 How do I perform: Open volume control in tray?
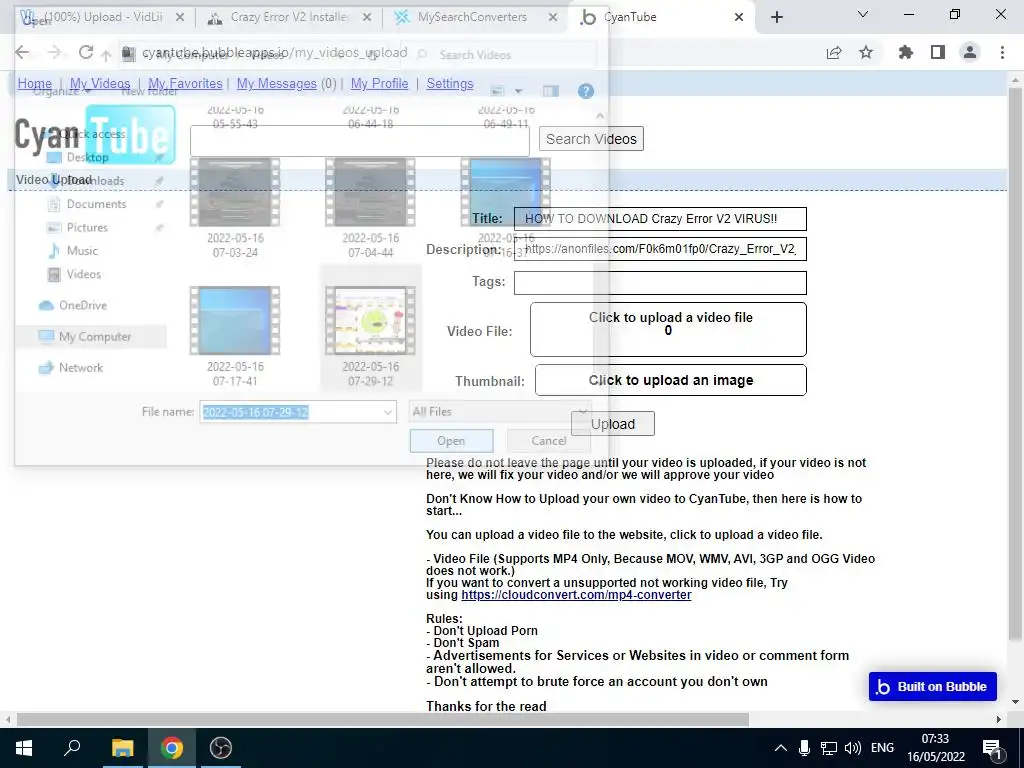pyautogui.click(x=852, y=748)
